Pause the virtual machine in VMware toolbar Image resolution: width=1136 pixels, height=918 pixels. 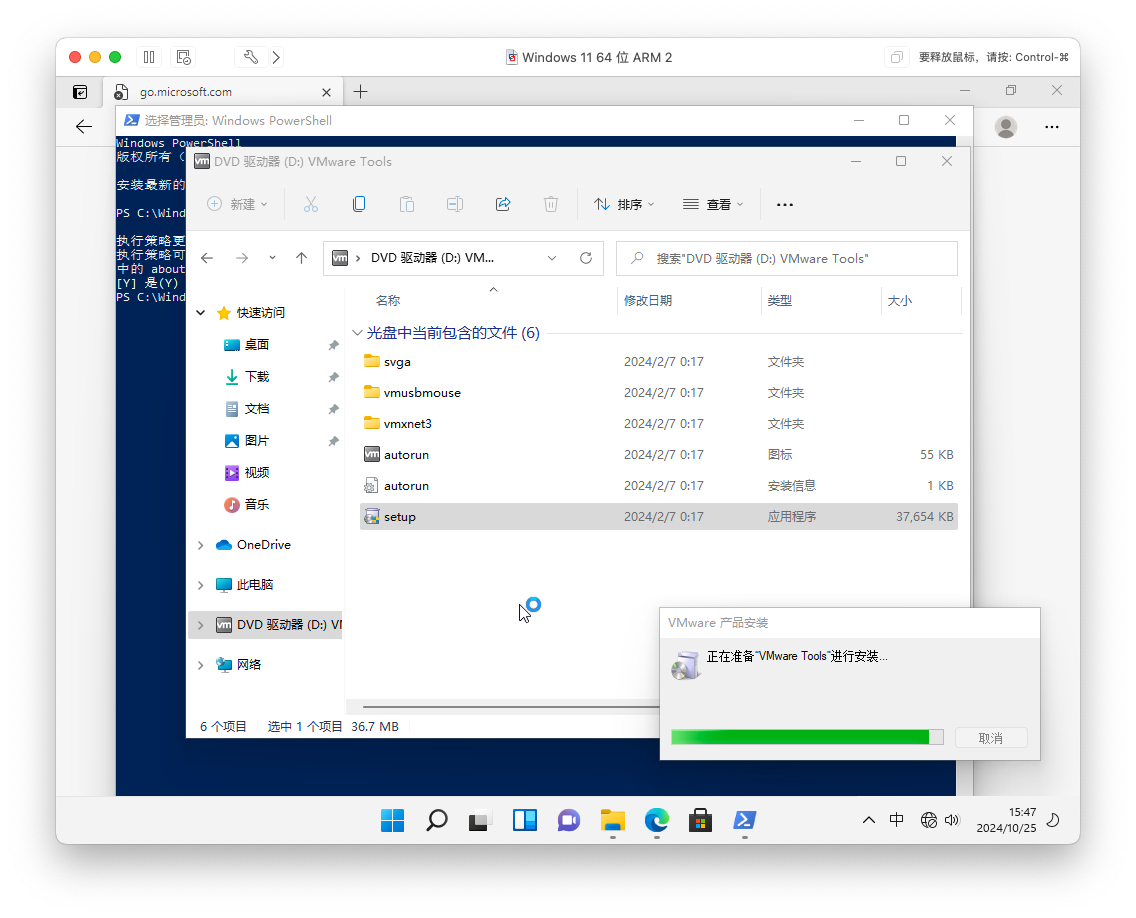coord(149,57)
